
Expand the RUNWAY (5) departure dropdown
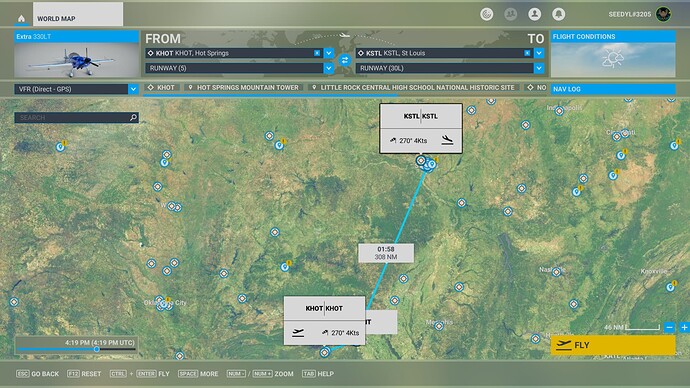[329, 68]
